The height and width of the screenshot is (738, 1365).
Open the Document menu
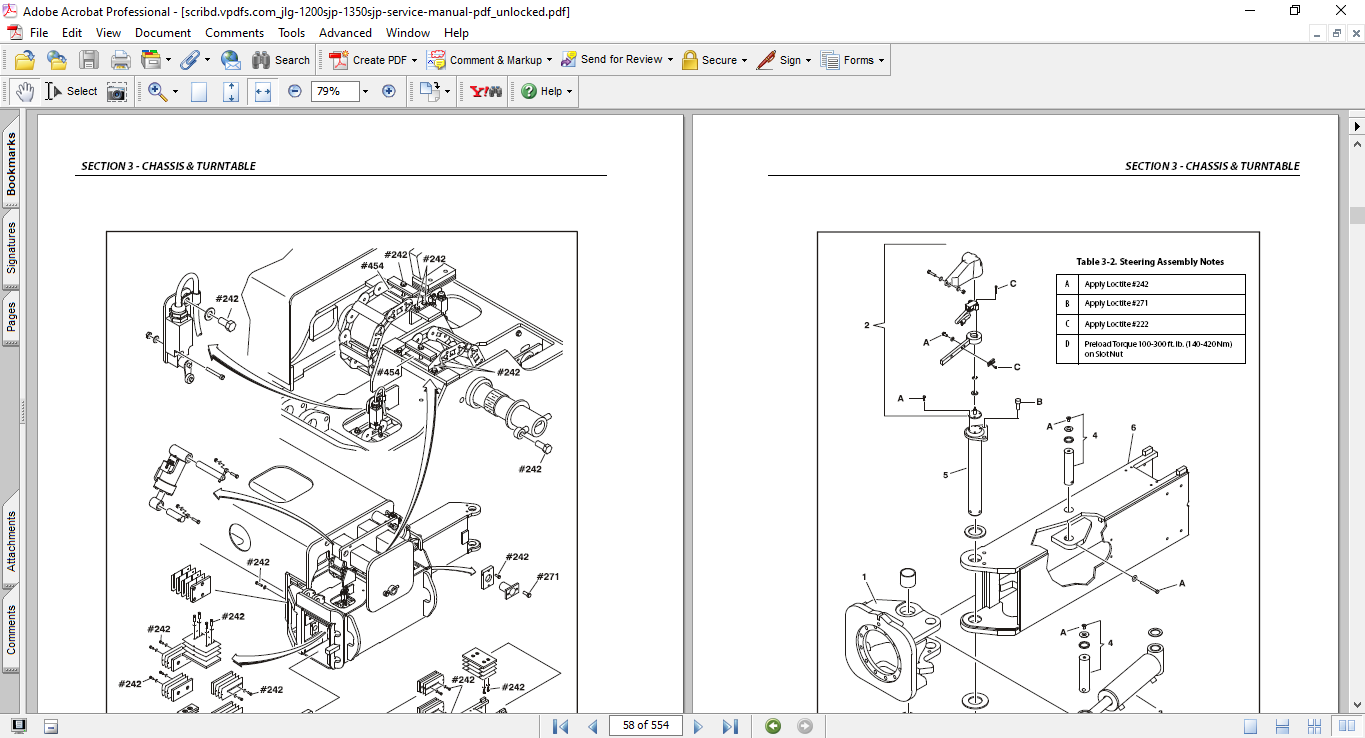click(163, 33)
